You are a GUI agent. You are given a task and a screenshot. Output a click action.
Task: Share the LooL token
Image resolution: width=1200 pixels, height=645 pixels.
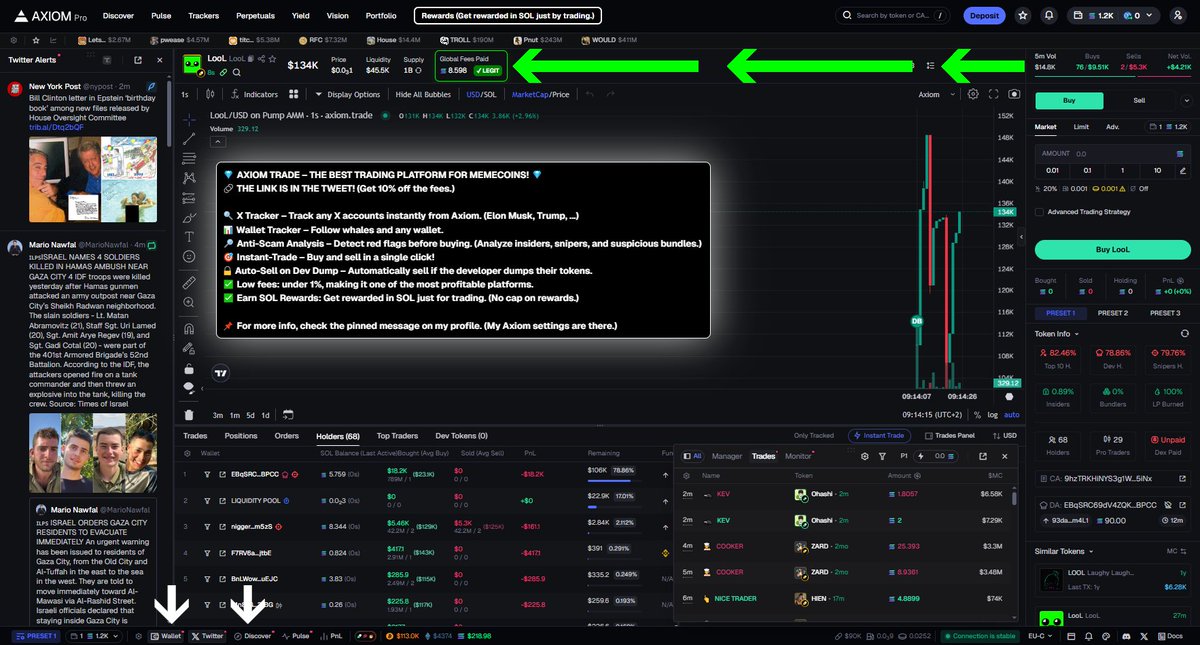[259, 60]
